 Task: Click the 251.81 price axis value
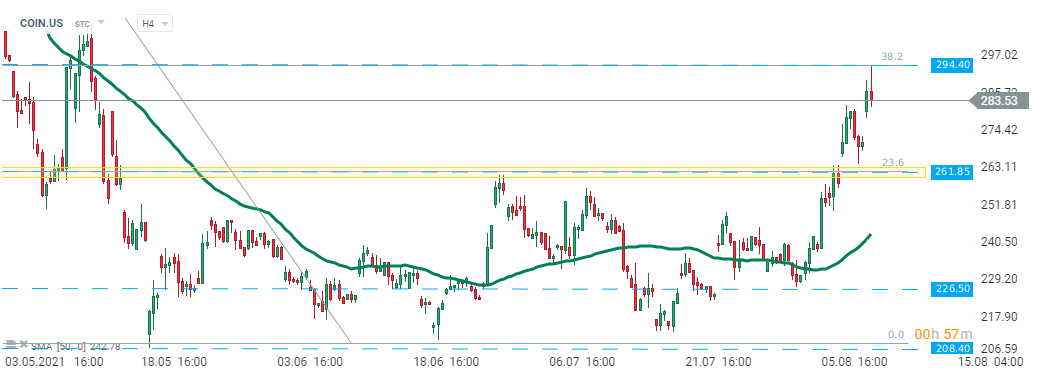999,204
